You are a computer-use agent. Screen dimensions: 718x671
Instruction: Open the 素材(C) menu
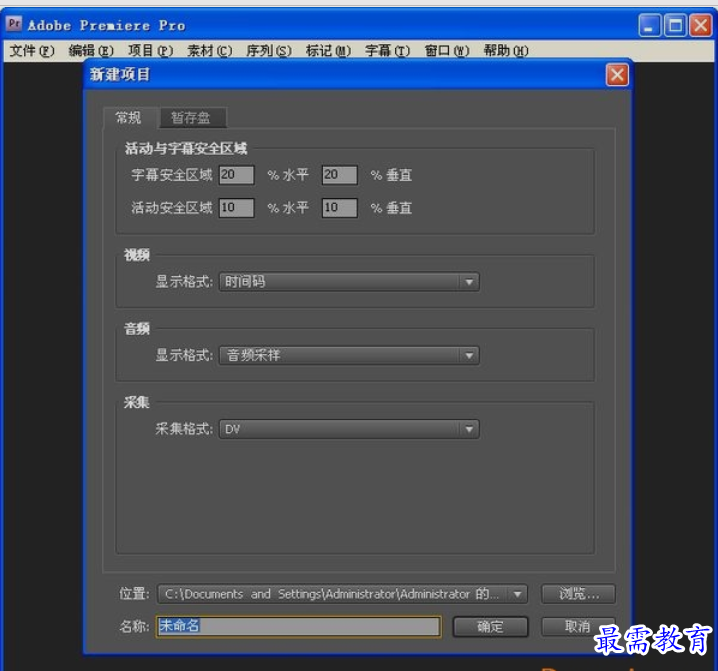coord(210,50)
